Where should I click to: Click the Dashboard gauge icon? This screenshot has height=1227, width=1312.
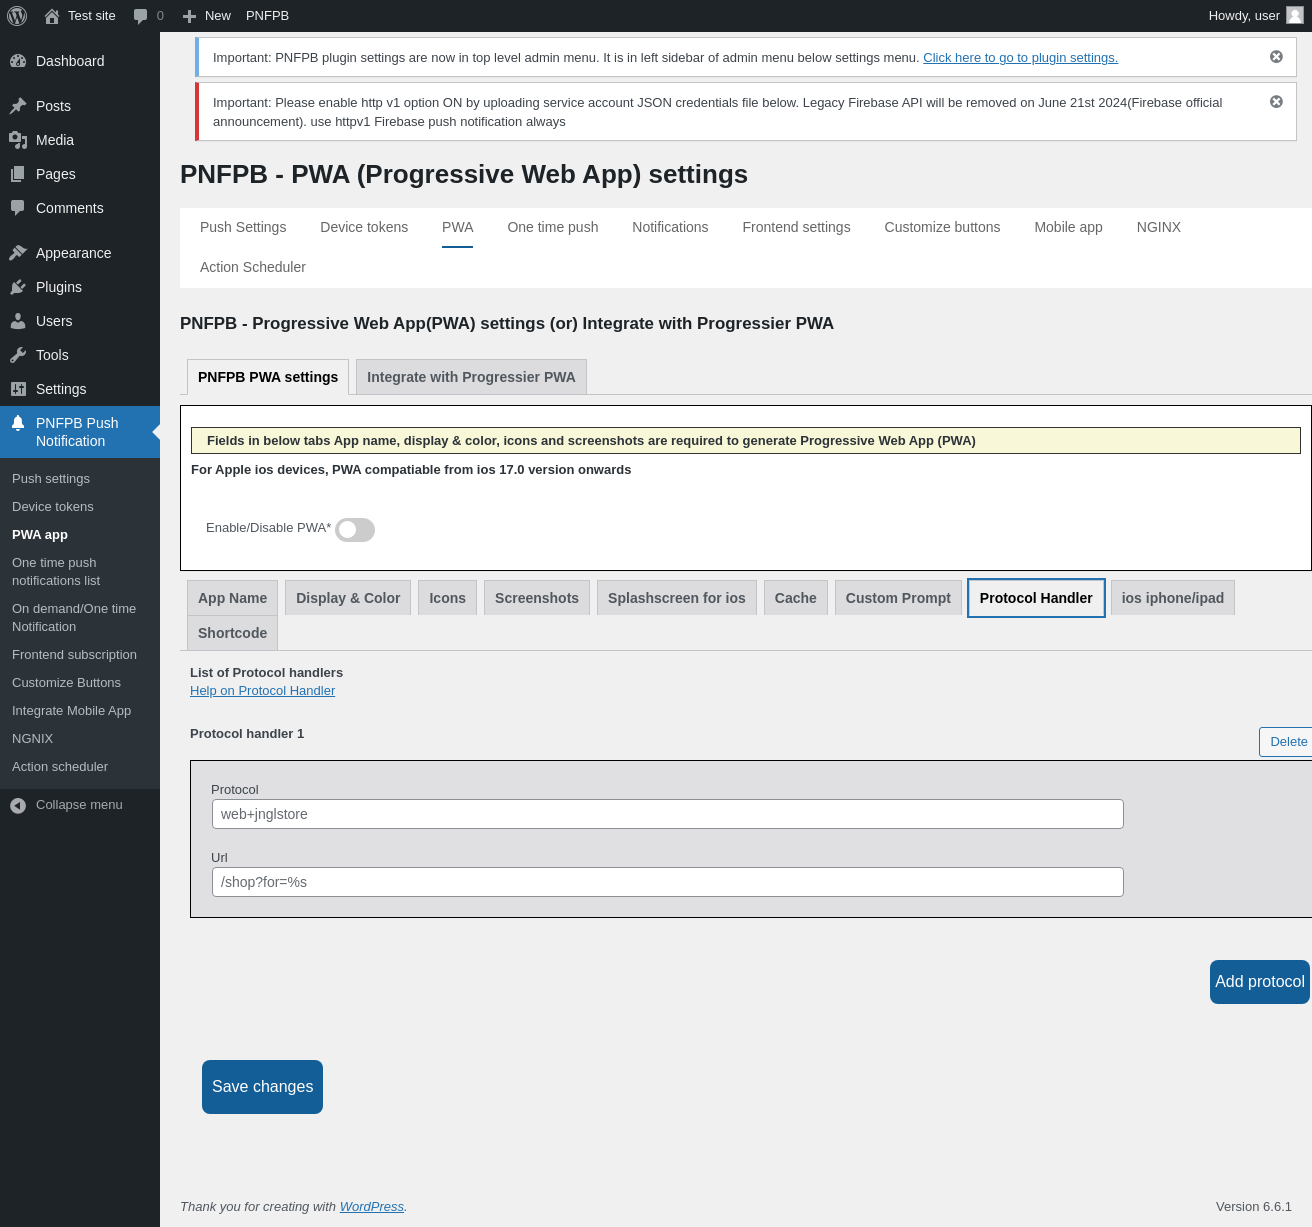click(x=18, y=61)
